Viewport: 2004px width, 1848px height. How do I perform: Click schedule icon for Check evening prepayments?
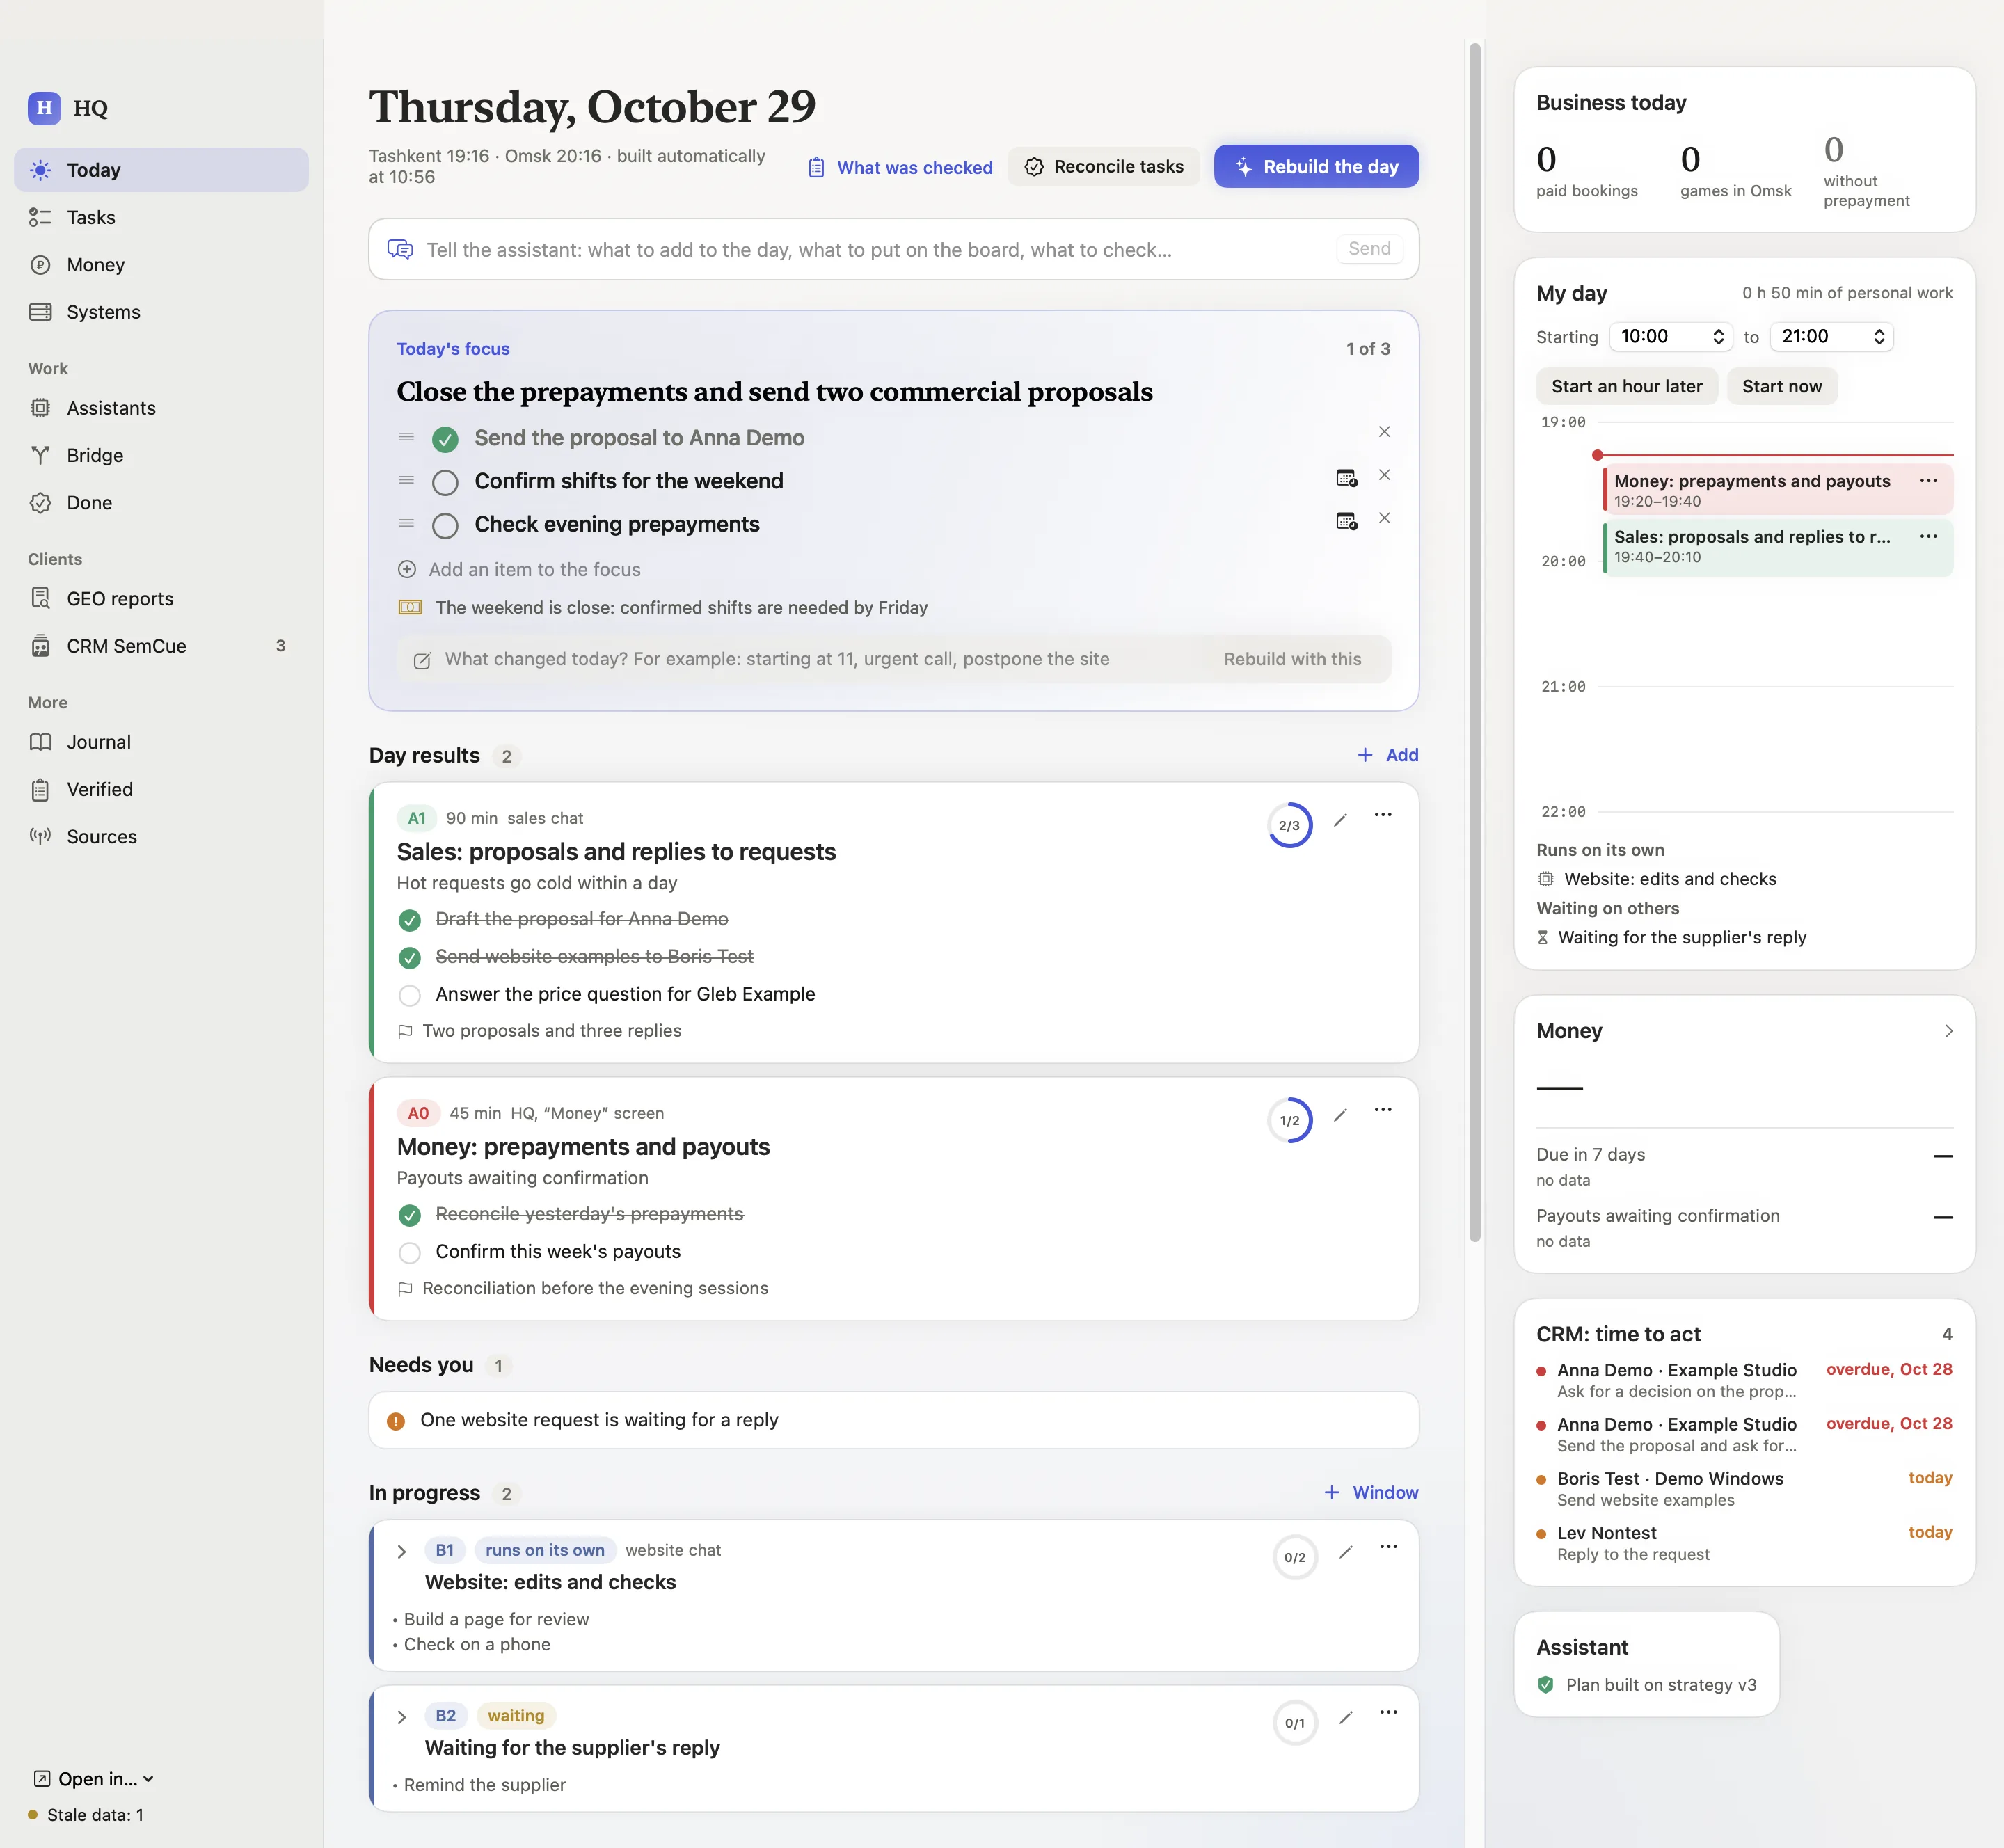pyautogui.click(x=1347, y=521)
